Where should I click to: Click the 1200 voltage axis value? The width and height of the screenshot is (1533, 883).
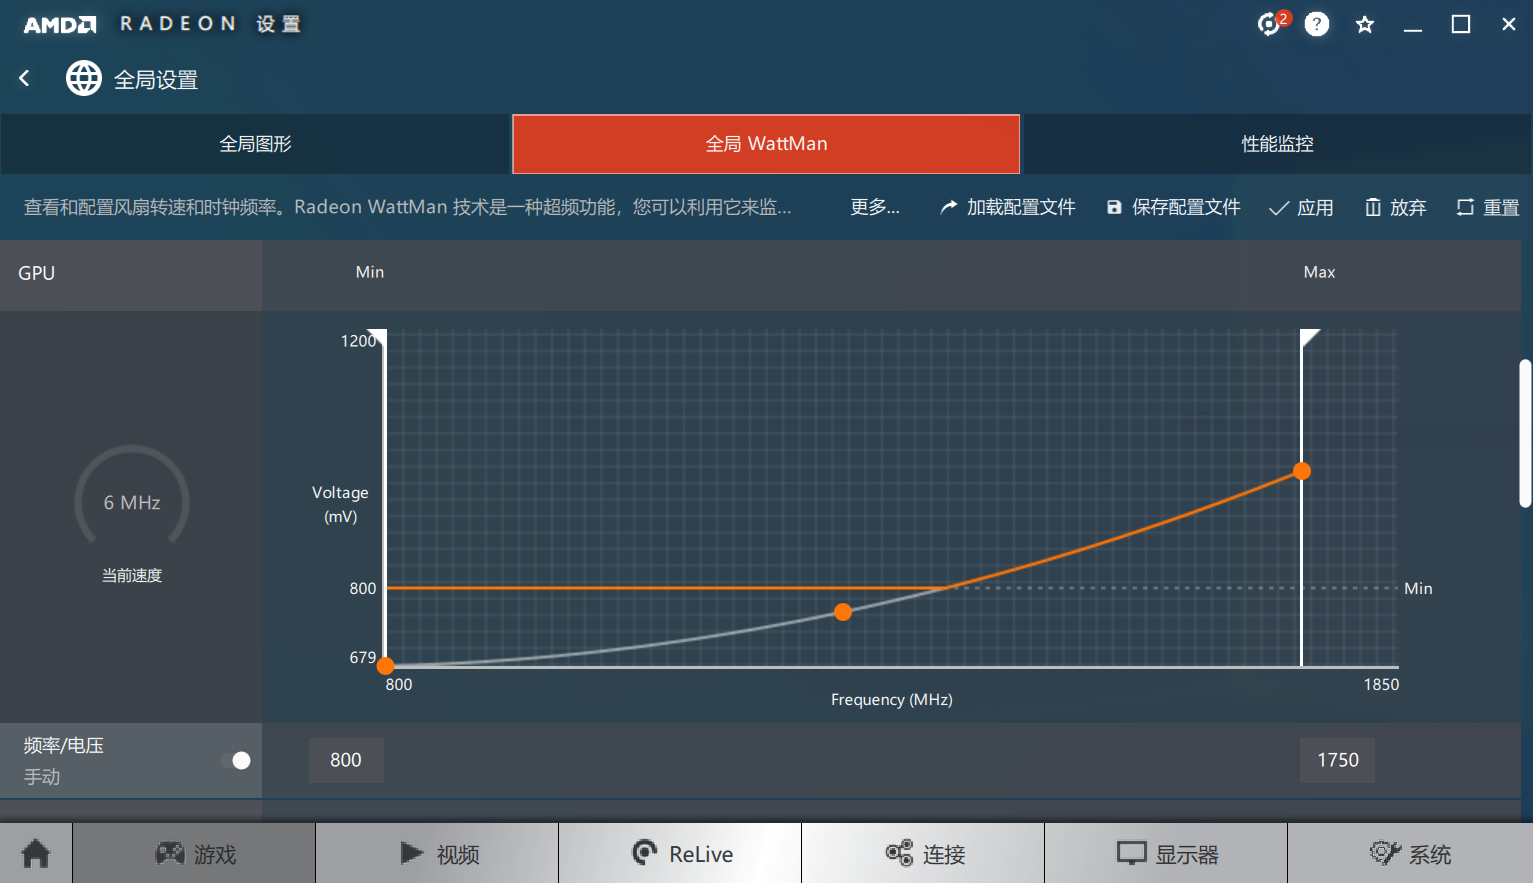tap(358, 341)
